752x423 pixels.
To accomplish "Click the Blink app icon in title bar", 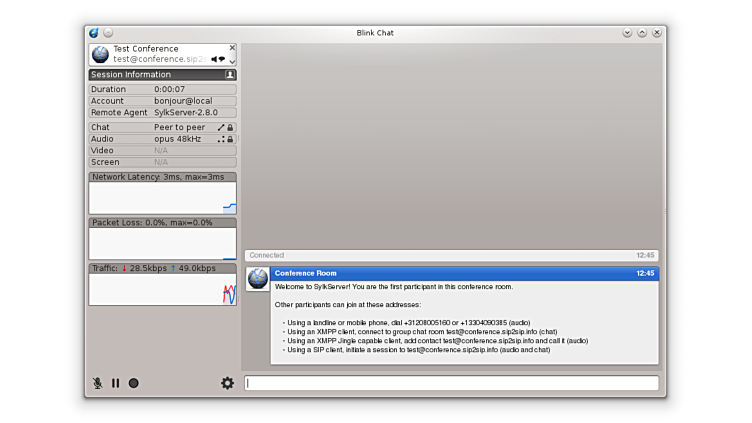I will coord(94,33).
